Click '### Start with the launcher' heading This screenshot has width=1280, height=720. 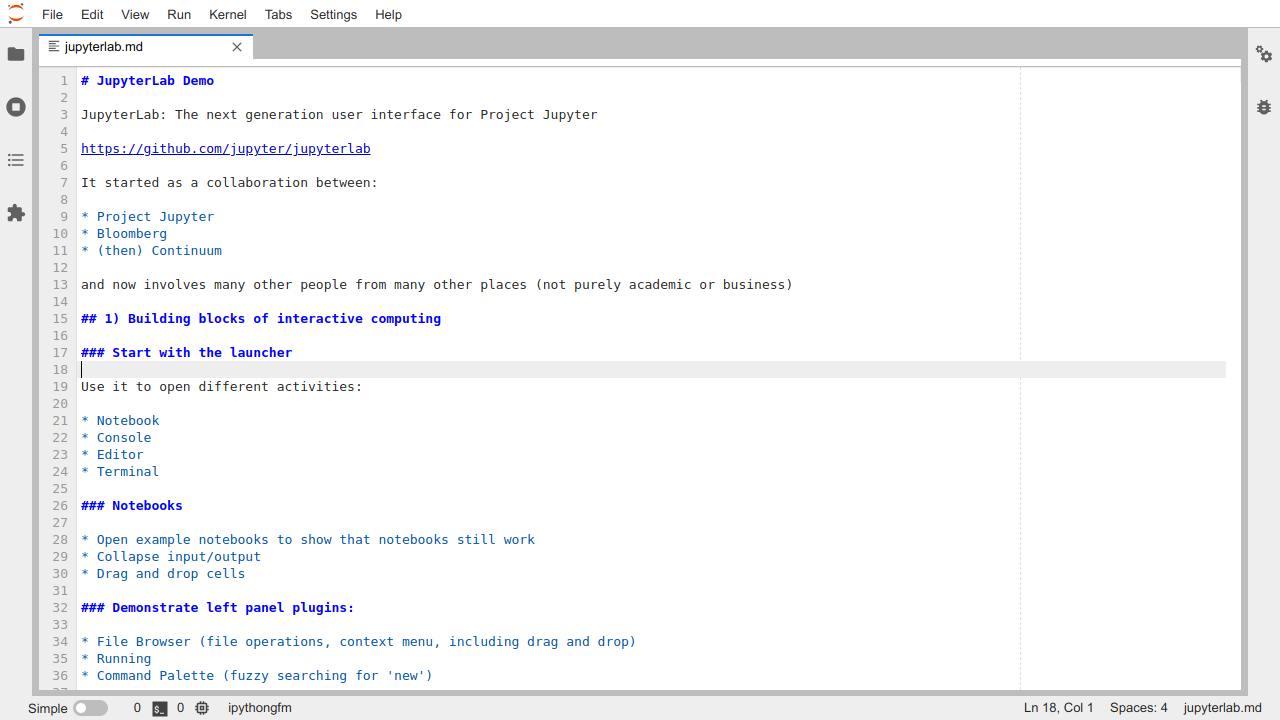(x=187, y=352)
